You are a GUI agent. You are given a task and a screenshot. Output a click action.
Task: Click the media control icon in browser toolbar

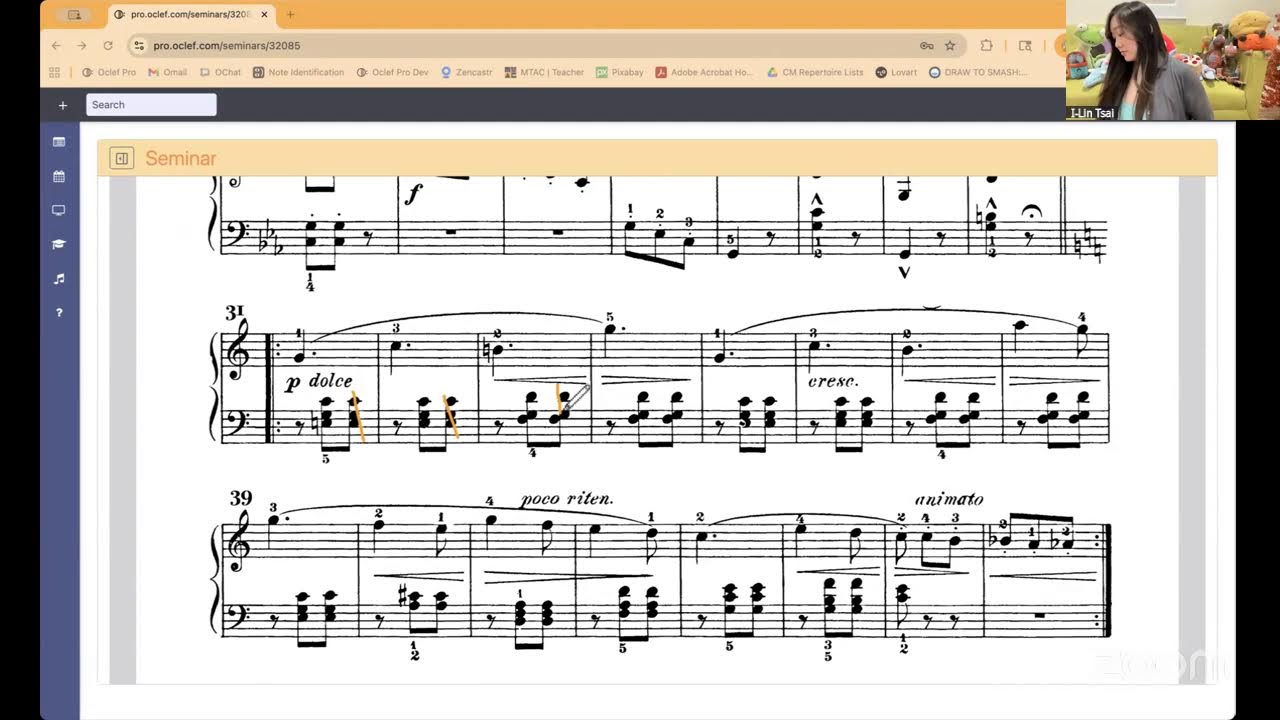[1025, 45]
